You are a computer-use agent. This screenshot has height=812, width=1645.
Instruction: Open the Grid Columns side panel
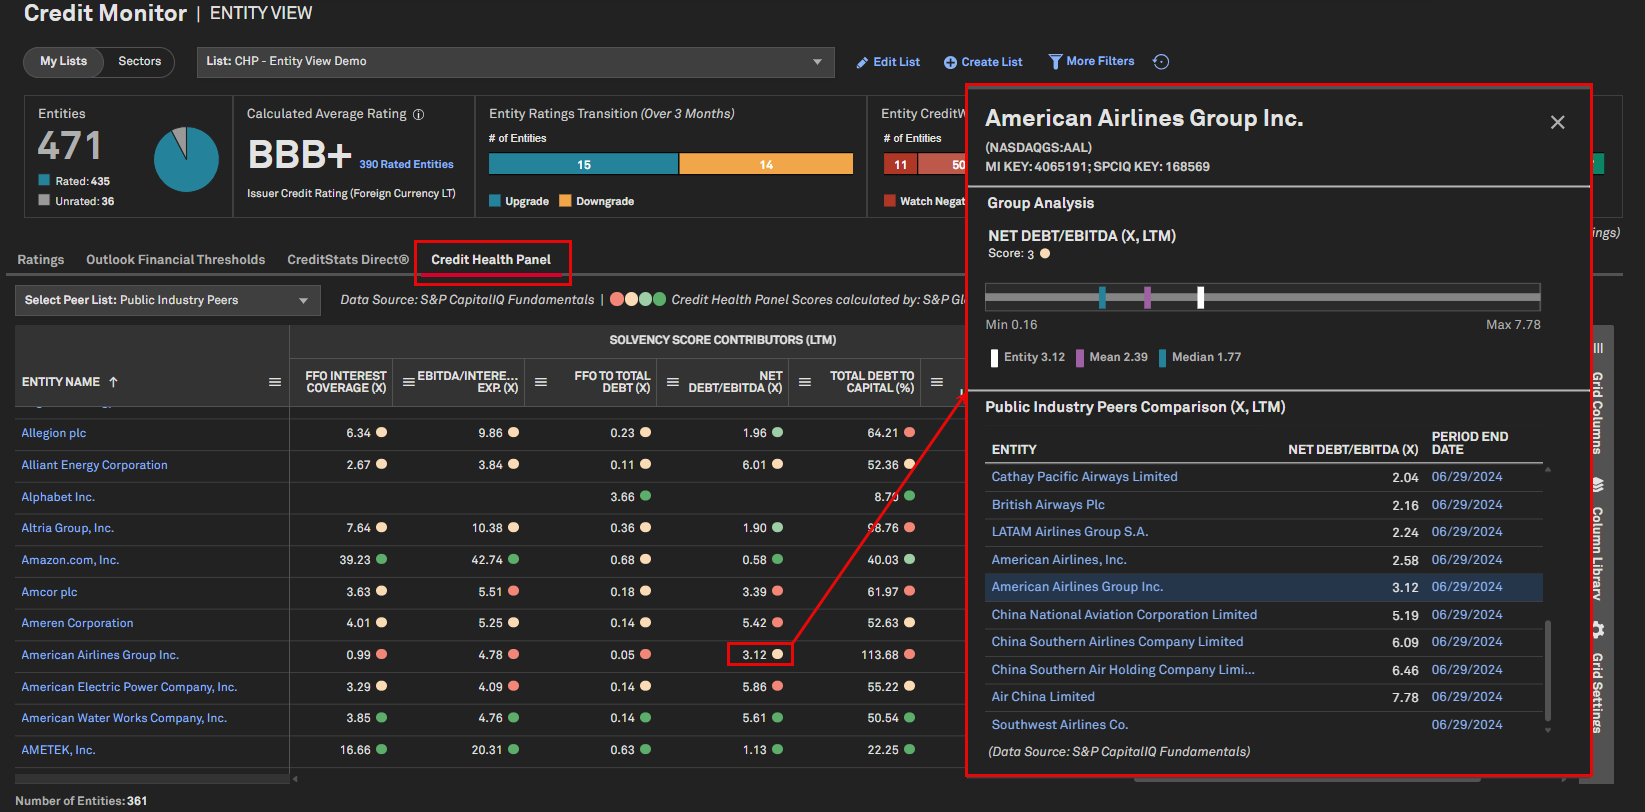pyautogui.click(x=1598, y=398)
